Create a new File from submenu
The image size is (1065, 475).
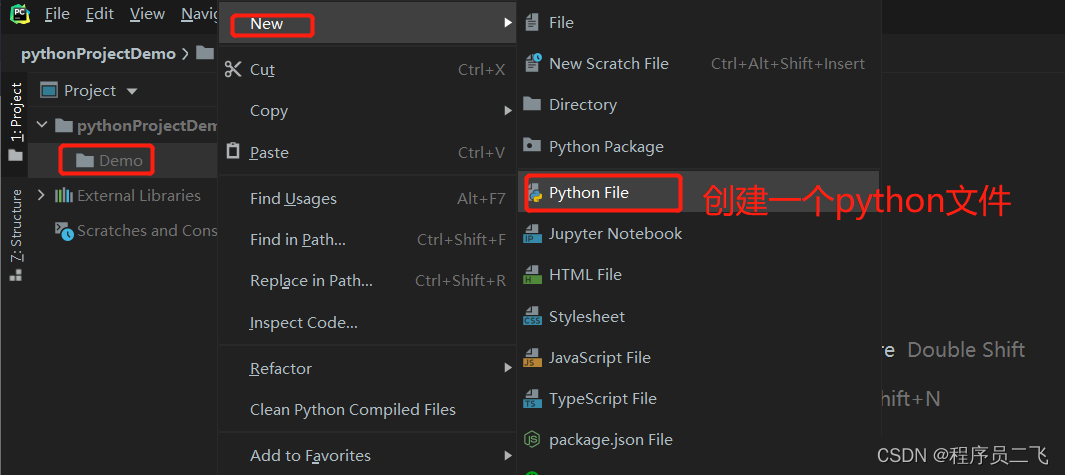[698, 22]
